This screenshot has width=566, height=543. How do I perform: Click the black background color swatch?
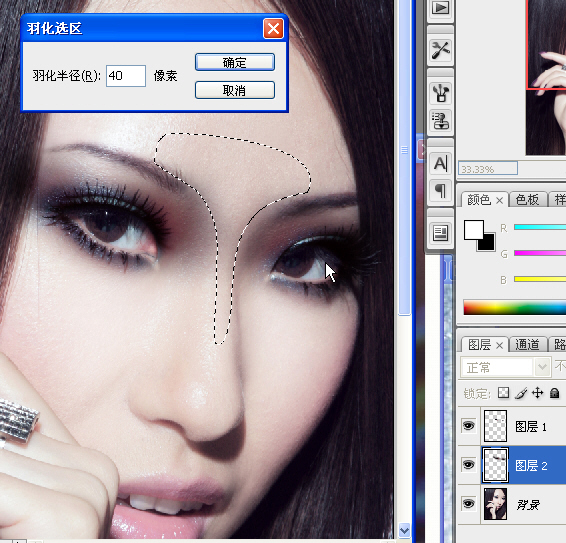coord(487,243)
